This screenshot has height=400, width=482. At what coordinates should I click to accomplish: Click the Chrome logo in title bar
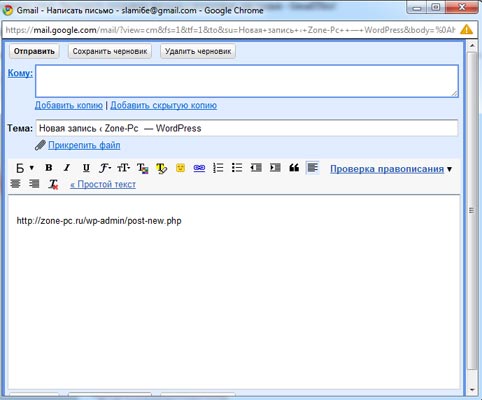pyautogui.click(x=7, y=10)
